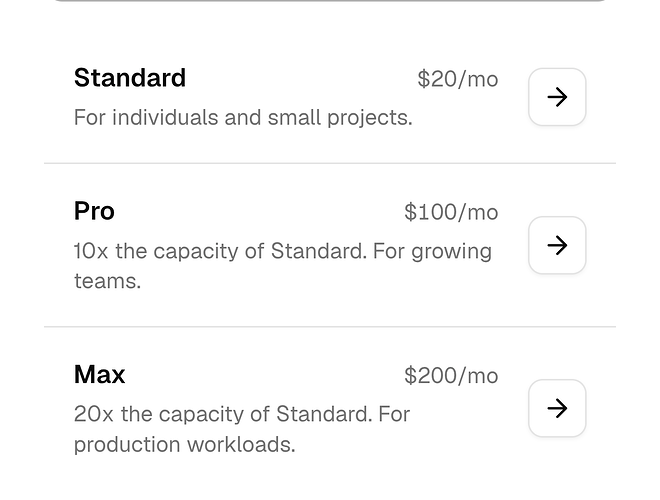Click the Standard plan heading
660x500 pixels.
click(x=130, y=78)
